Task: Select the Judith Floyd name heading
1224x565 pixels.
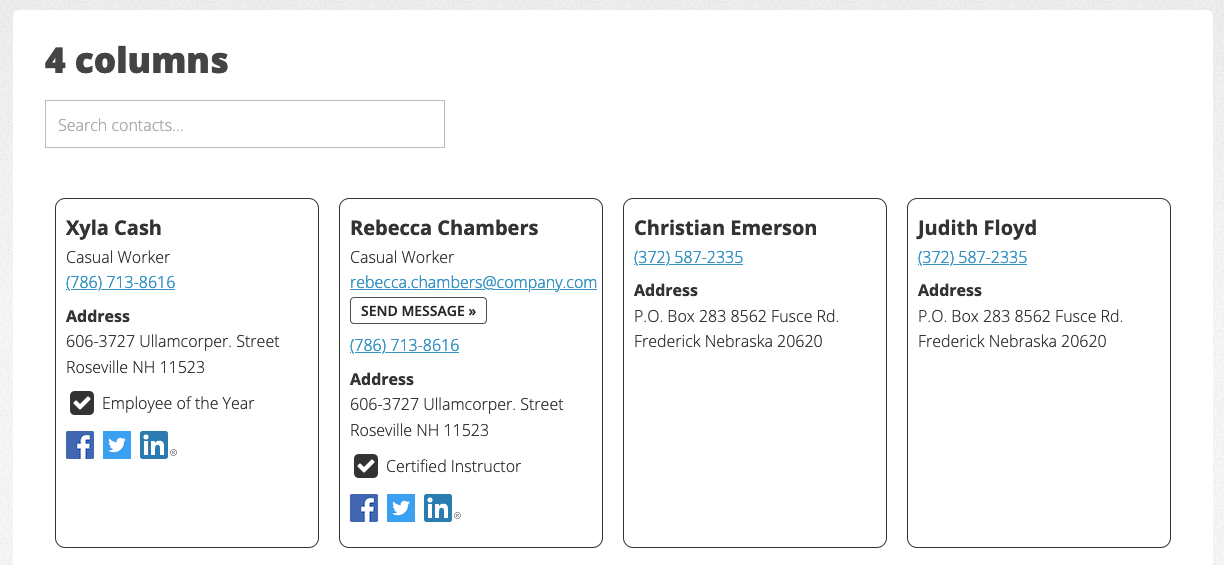Action: [x=977, y=228]
